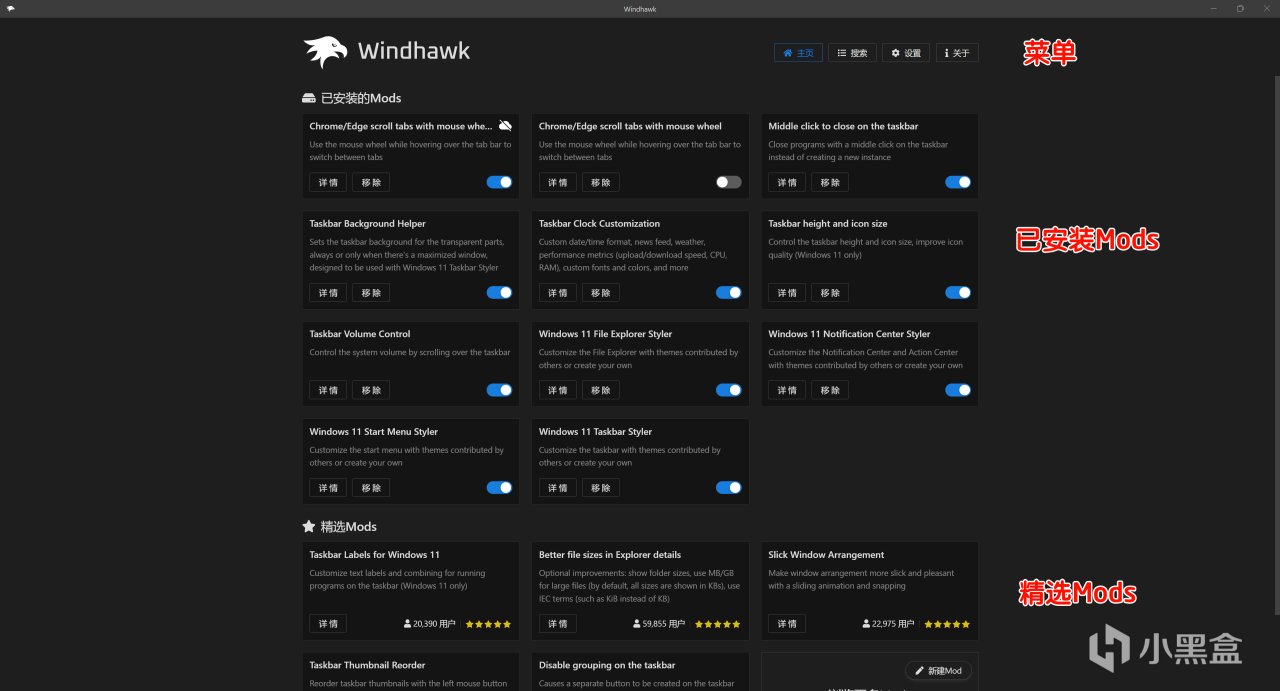Remove Windows 11 Start Menu Styler
The height and width of the screenshot is (691, 1280).
pyautogui.click(x=371, y=488)
